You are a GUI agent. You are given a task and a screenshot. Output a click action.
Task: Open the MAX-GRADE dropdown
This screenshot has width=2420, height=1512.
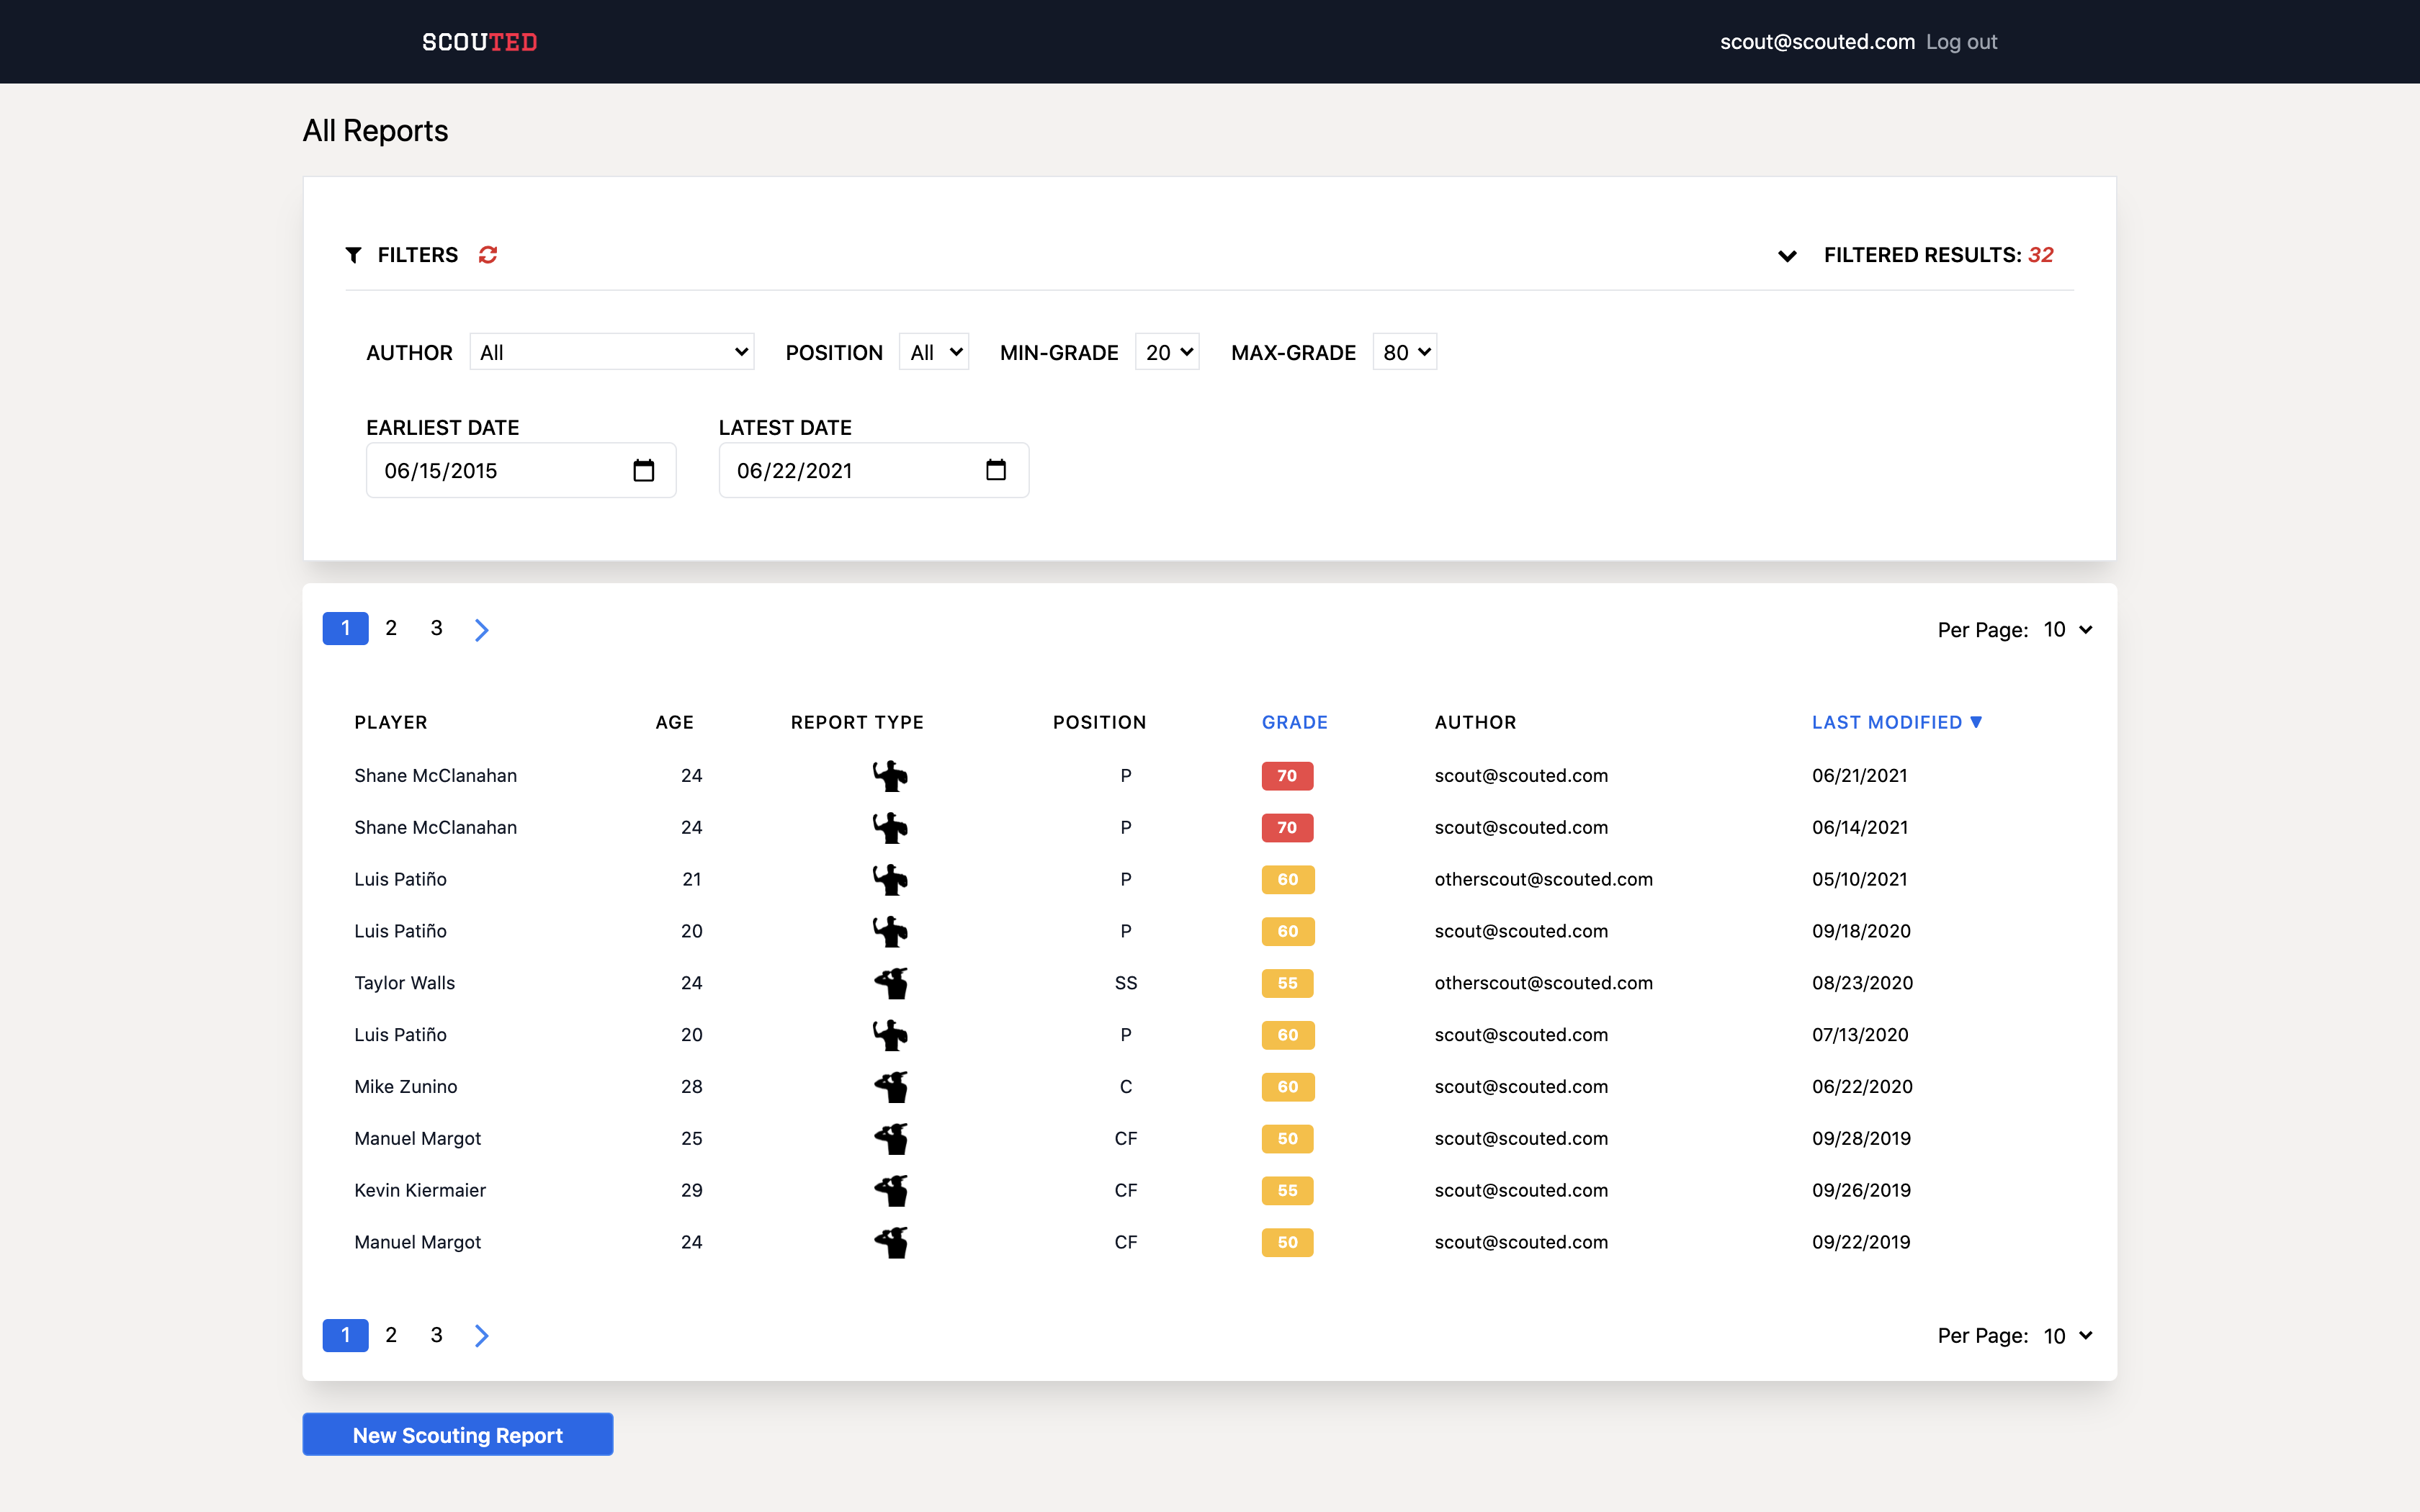pyautogui.click(x=1405, y=352)
